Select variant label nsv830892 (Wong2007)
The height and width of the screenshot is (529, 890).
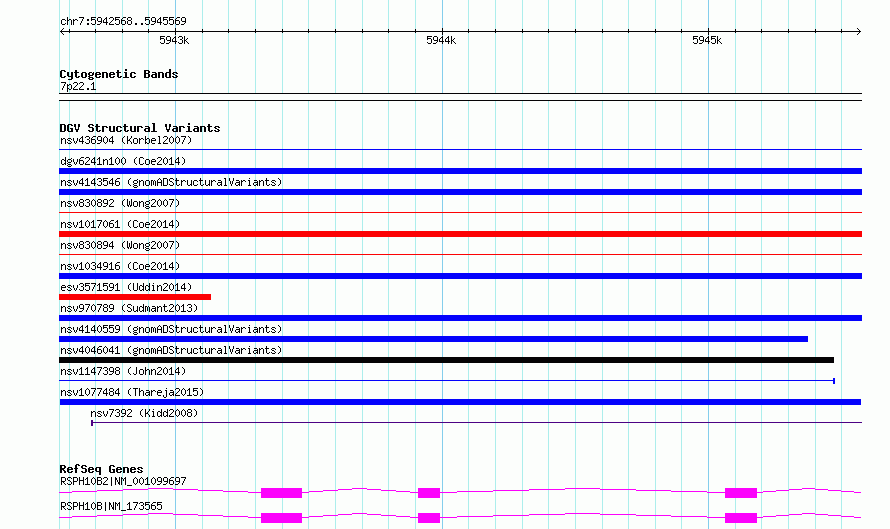(120, 203)
